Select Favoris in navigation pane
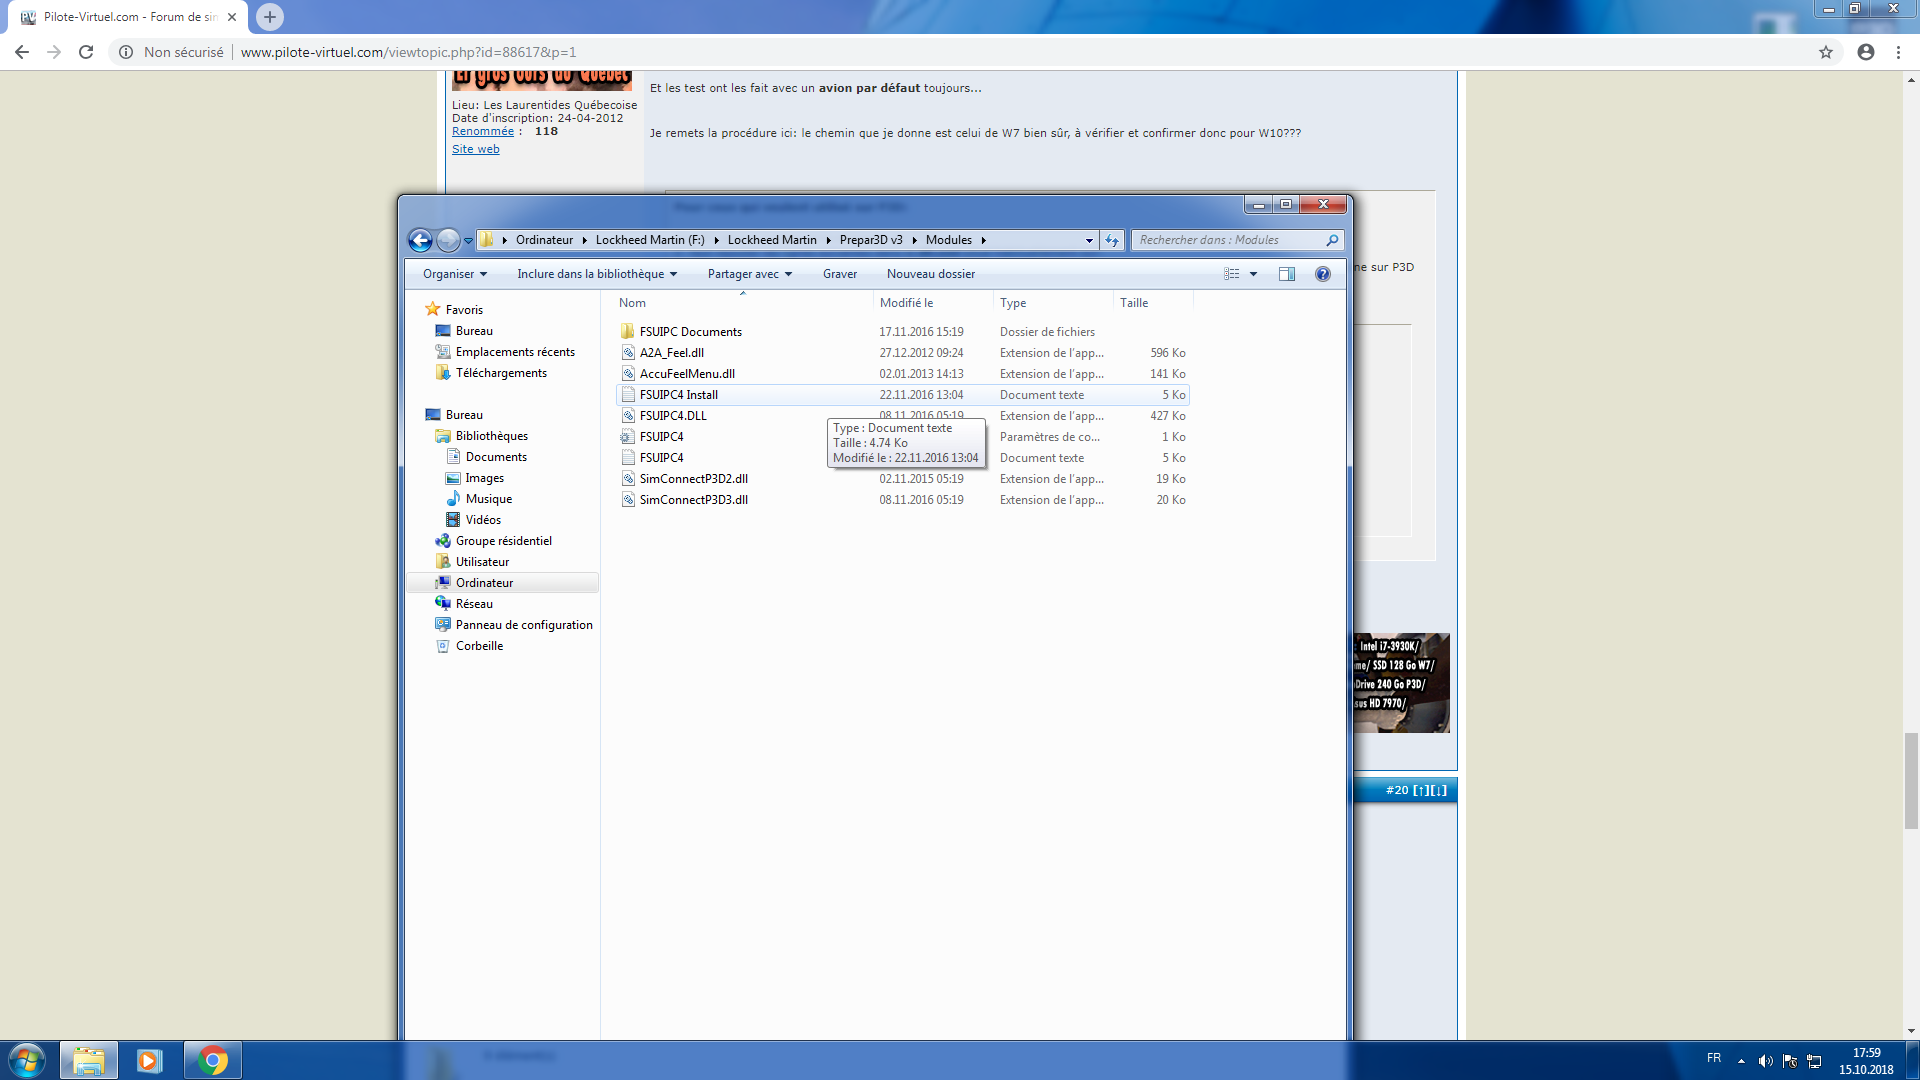The width and height of the screenshot is (1920, 1080). tap(464, 310)
